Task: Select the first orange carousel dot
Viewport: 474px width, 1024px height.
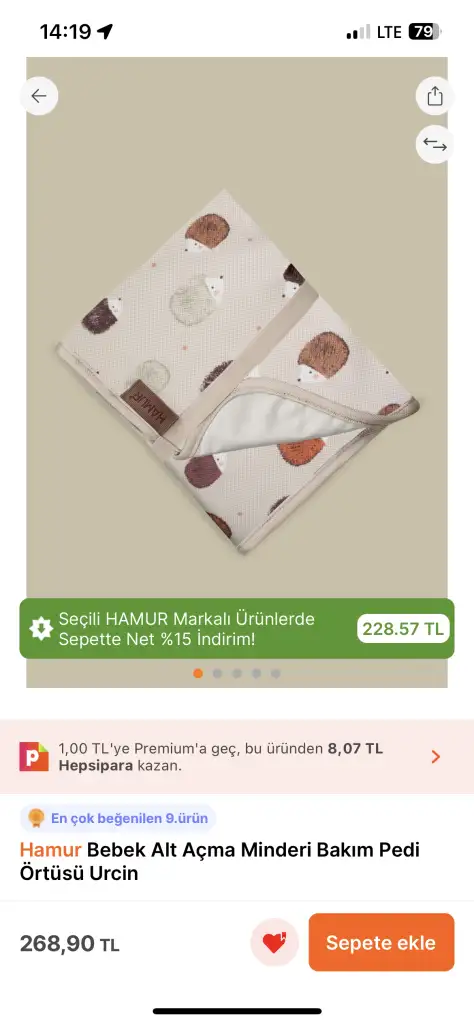Action: pyautogui.click(x=198, y=673)
